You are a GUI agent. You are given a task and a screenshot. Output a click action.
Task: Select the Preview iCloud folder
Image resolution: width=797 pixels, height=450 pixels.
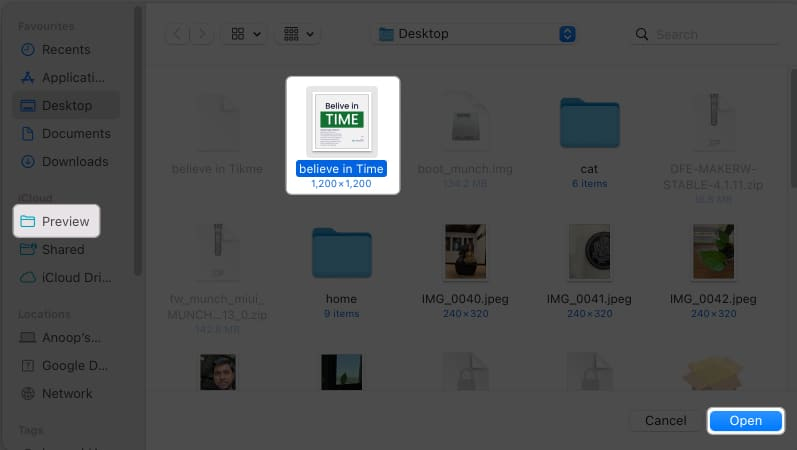65,222
